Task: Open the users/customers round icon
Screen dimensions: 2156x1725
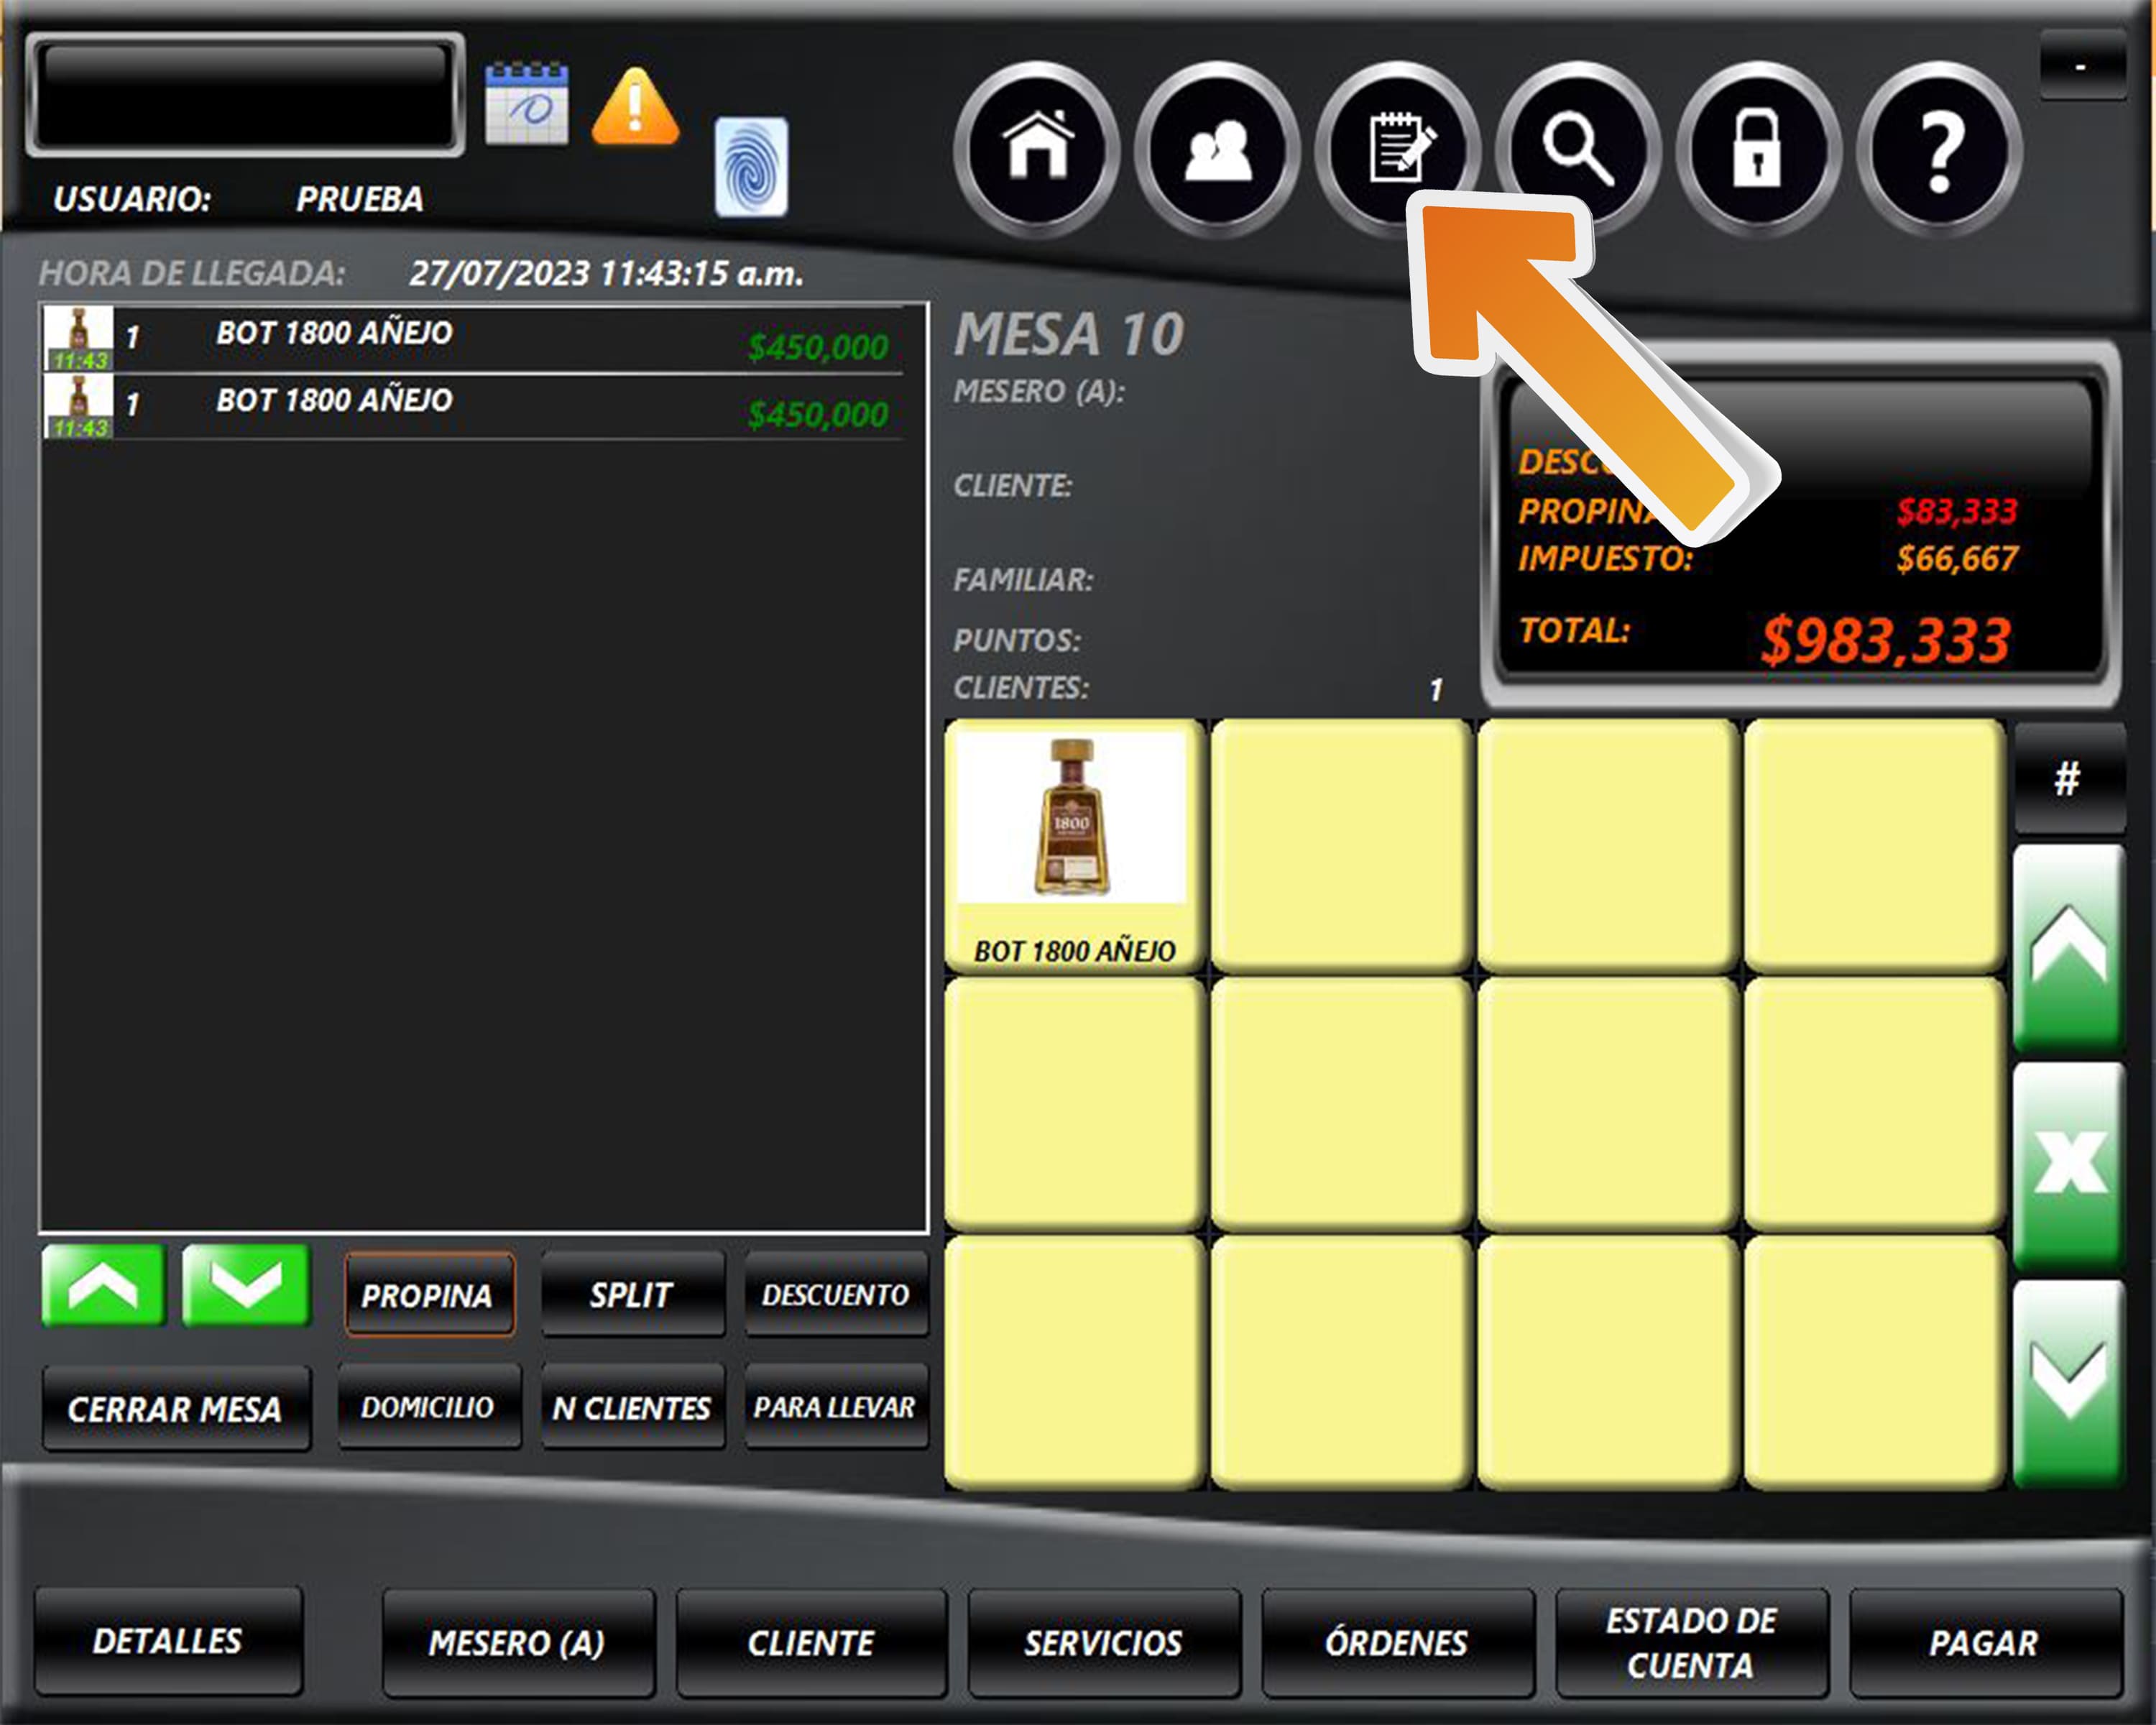Action: tap(1217, 148)
